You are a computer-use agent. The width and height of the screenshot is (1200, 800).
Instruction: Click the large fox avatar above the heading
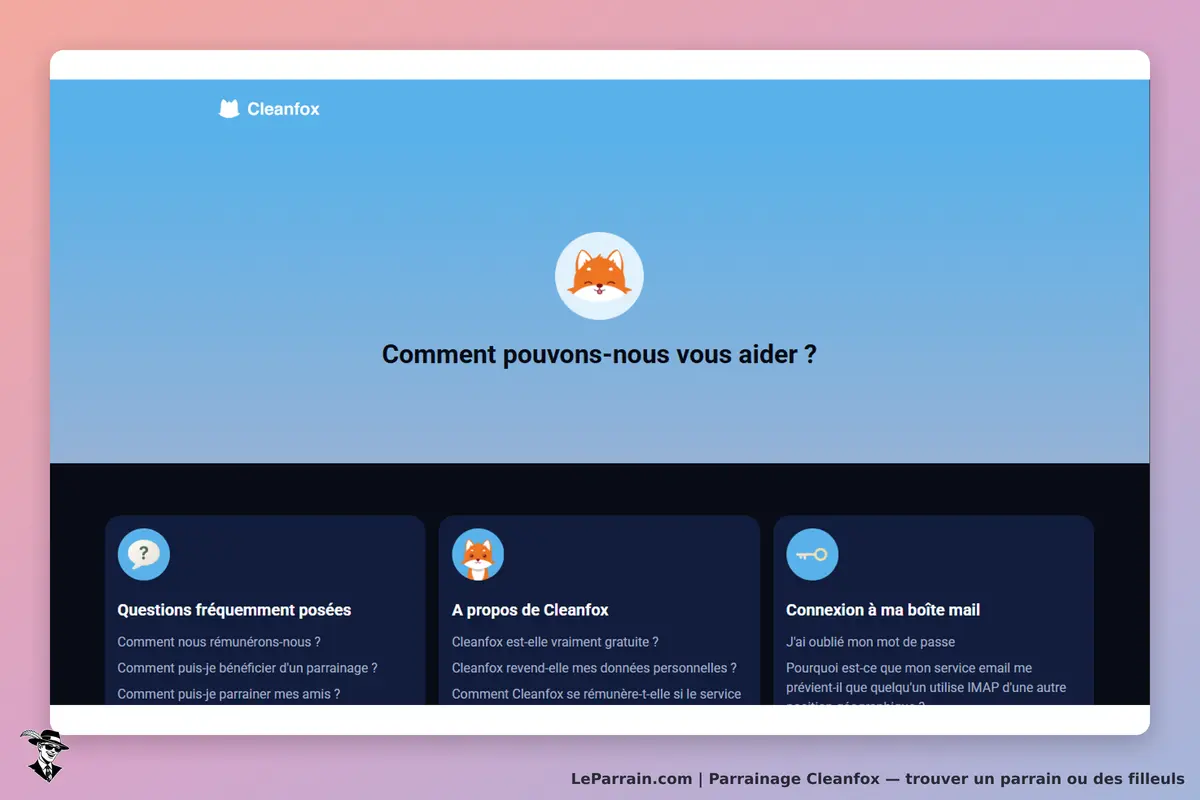(x=599, y=276)
